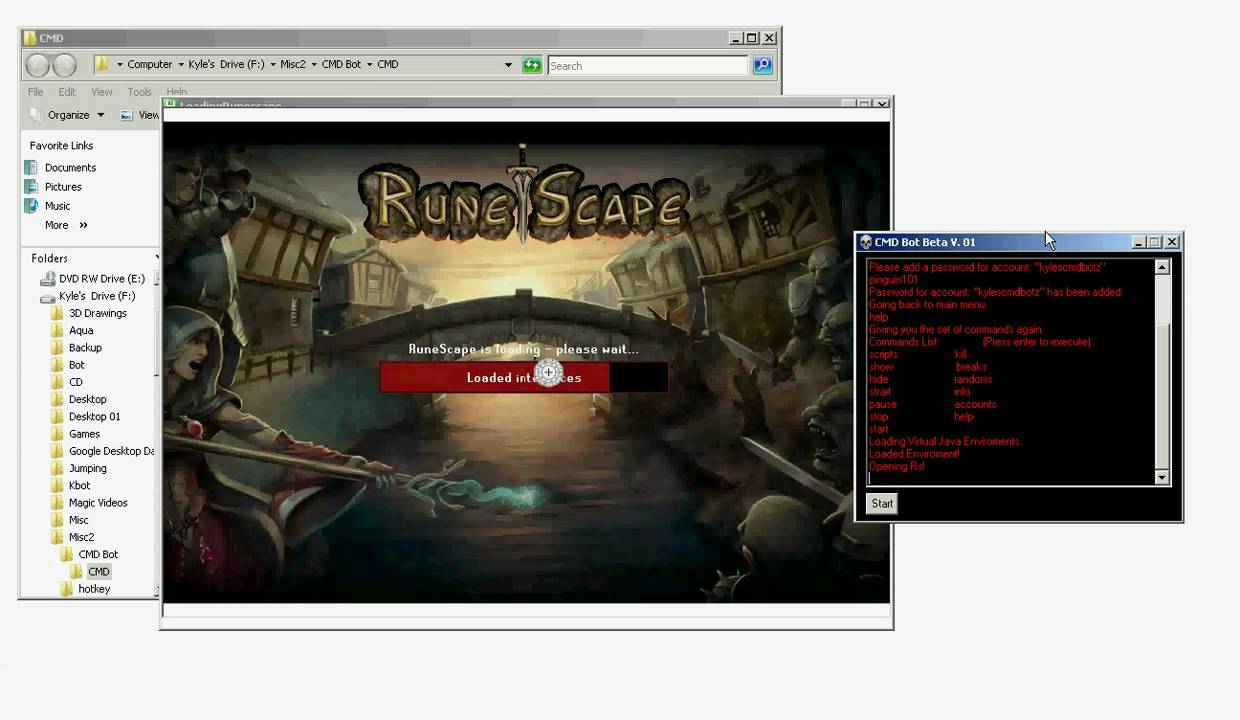The width and height of the screenshot is (1240, 720).
Task: Click 'Opening Rs!' console line
Action: click(897, 466)
